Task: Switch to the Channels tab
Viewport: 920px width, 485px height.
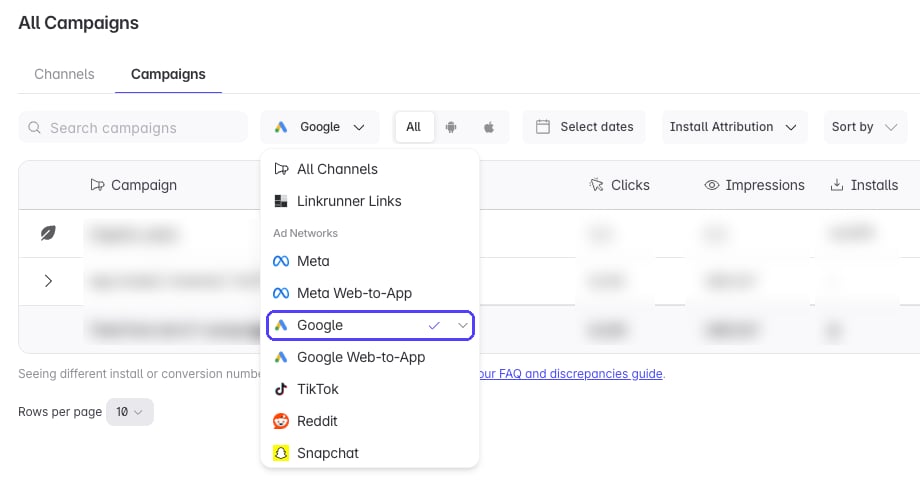Action: click(x=64, y=74)
